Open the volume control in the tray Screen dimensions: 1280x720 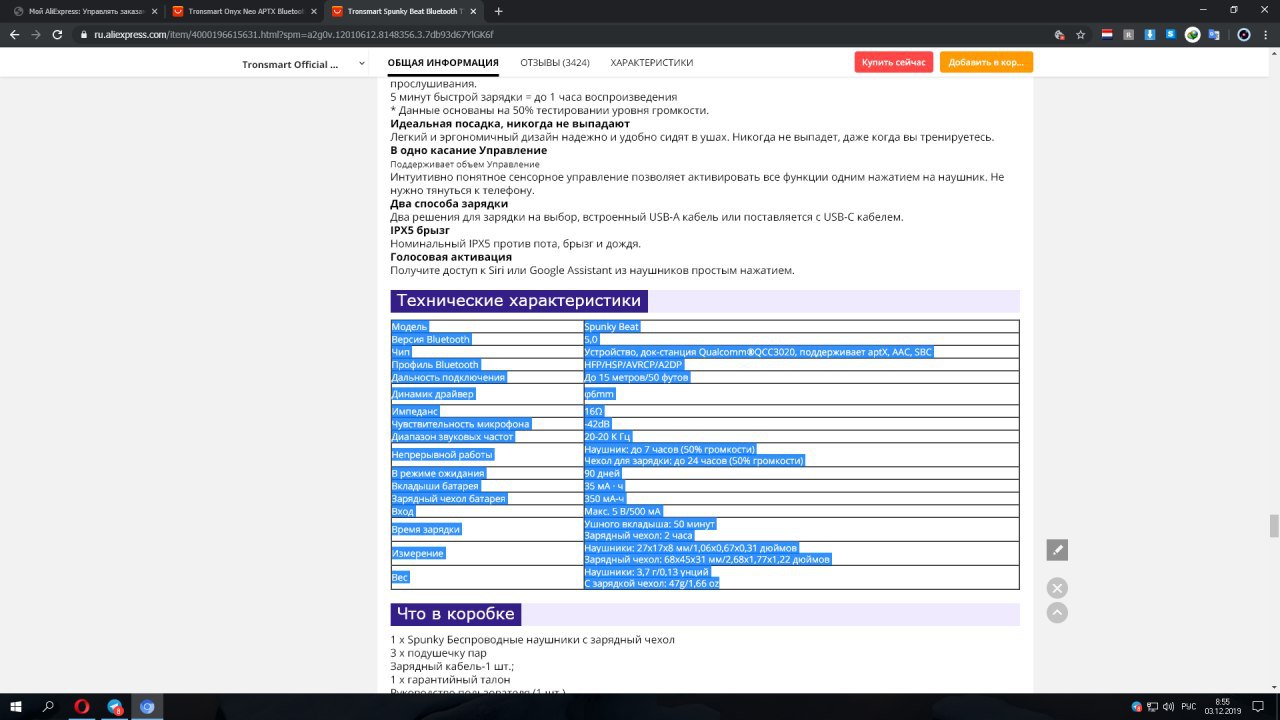click(x=1168, y=706)
